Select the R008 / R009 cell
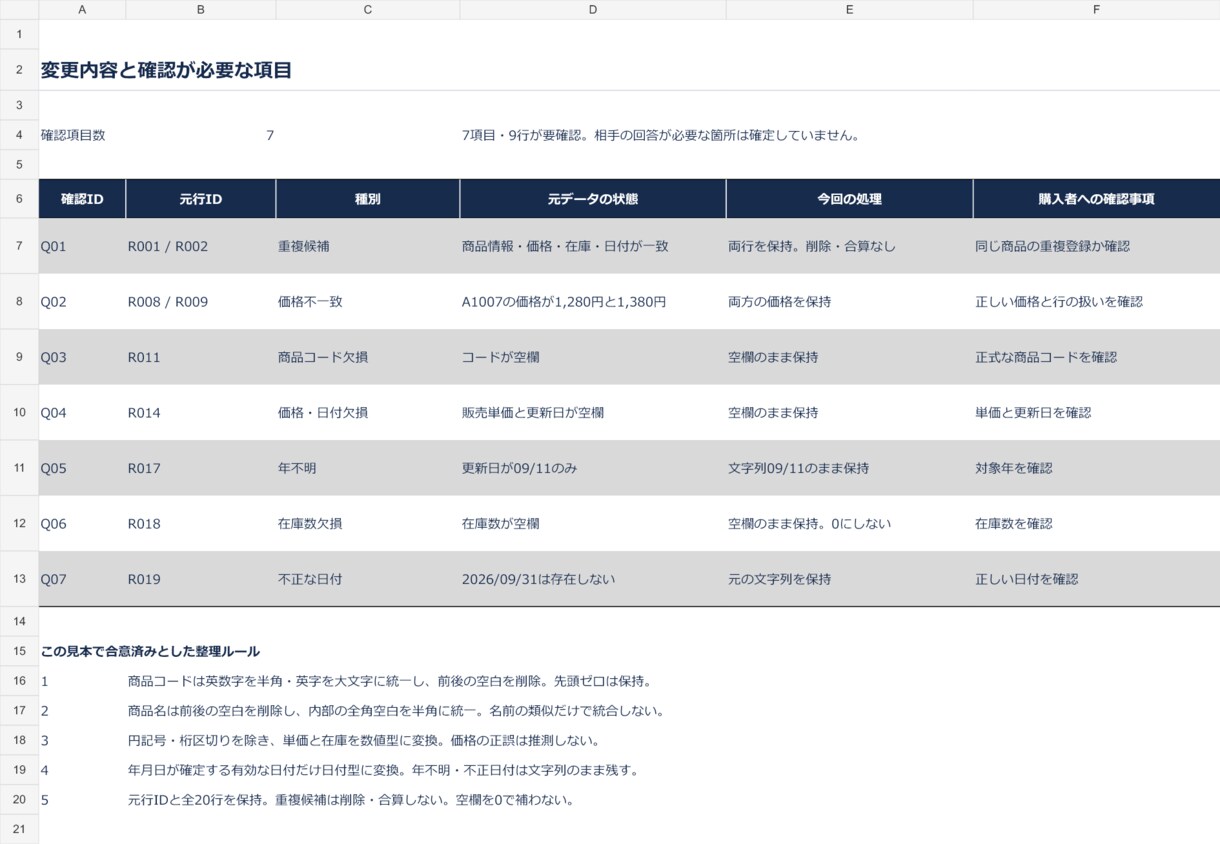The width and height of the screenshot is (1220, 844). coord(201,302)
